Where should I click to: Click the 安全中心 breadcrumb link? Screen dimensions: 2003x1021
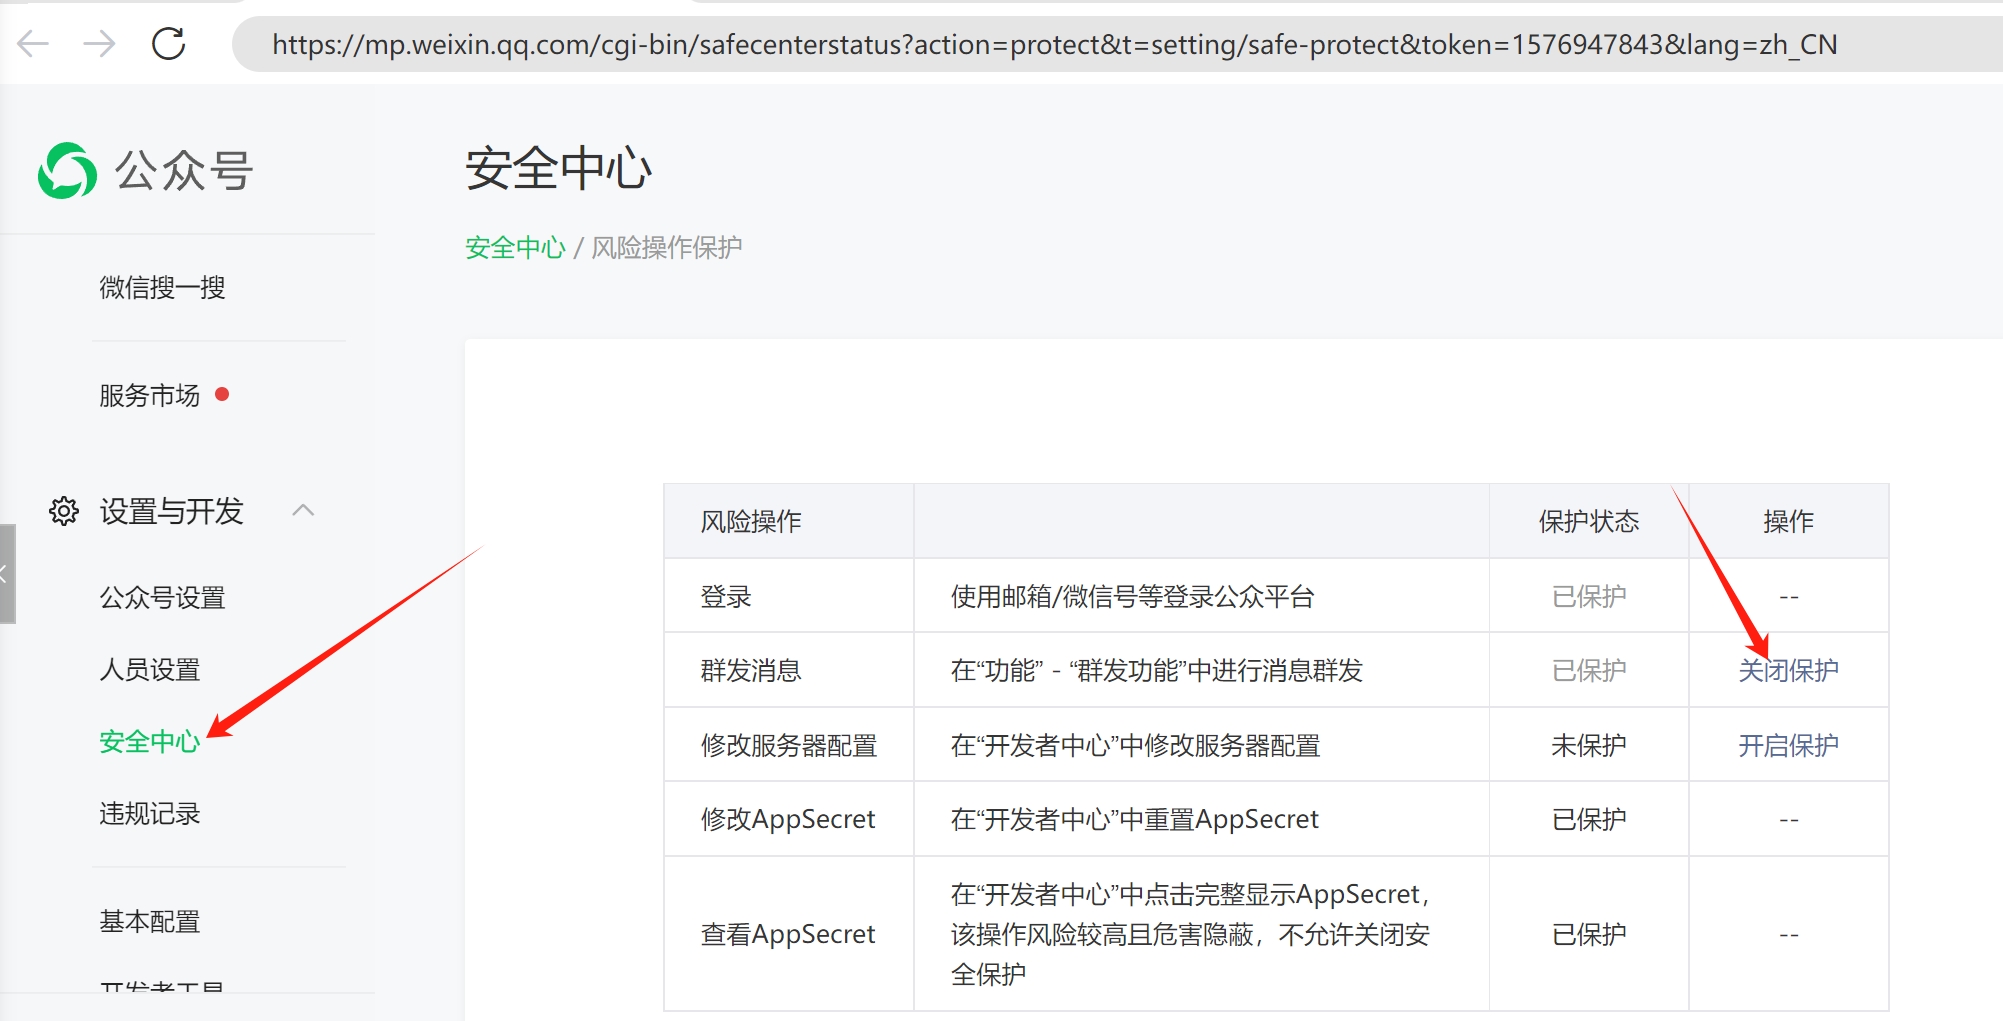point(515,248)
